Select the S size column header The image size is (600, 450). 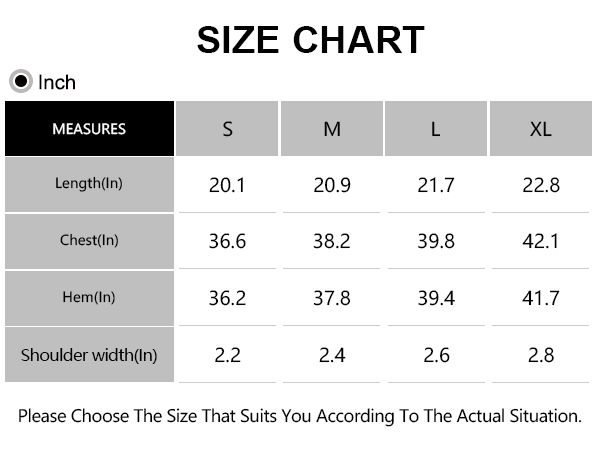coord(227,129)
